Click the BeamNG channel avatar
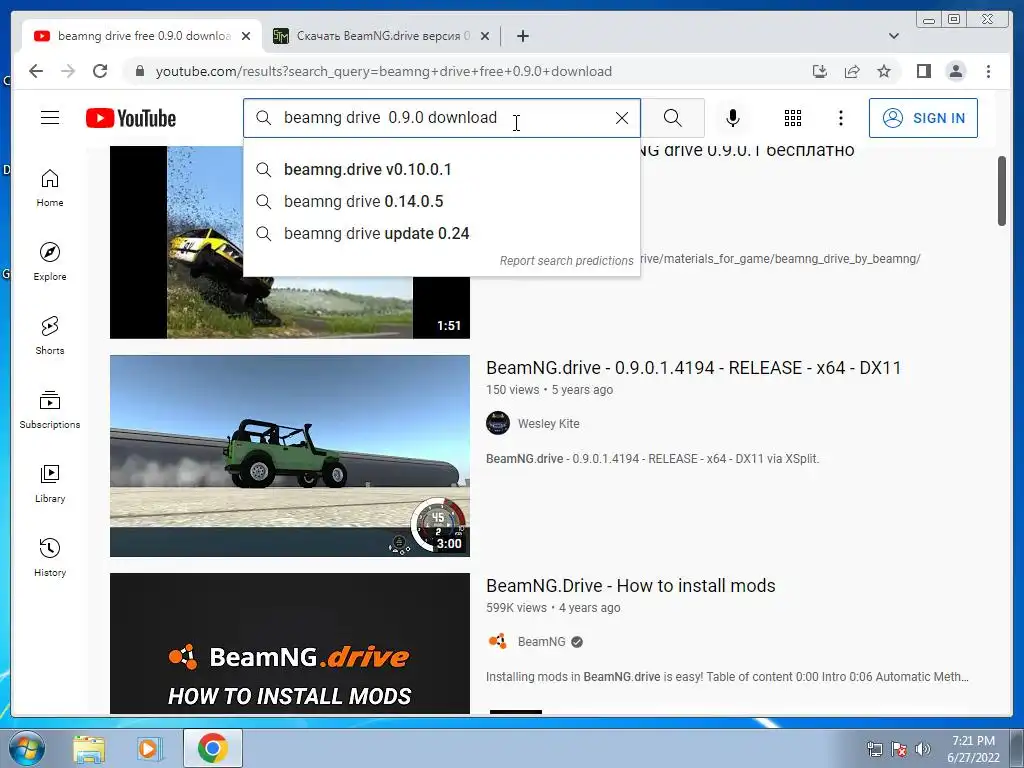 (x=498, y=641)
